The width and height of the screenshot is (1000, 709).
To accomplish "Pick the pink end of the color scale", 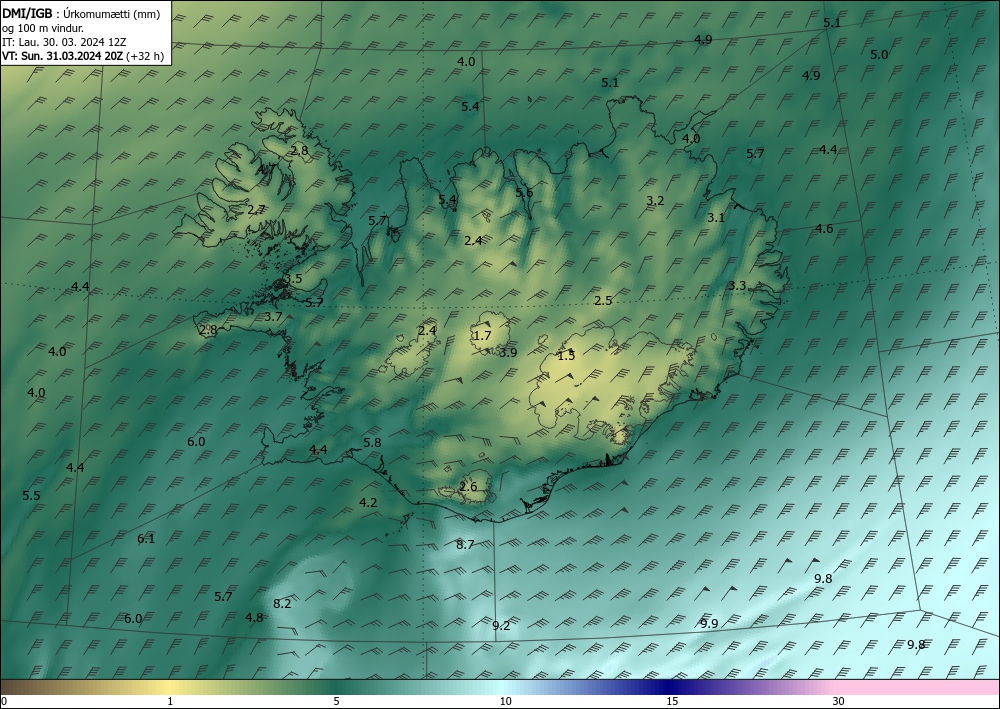I will [x=918, y=687].
